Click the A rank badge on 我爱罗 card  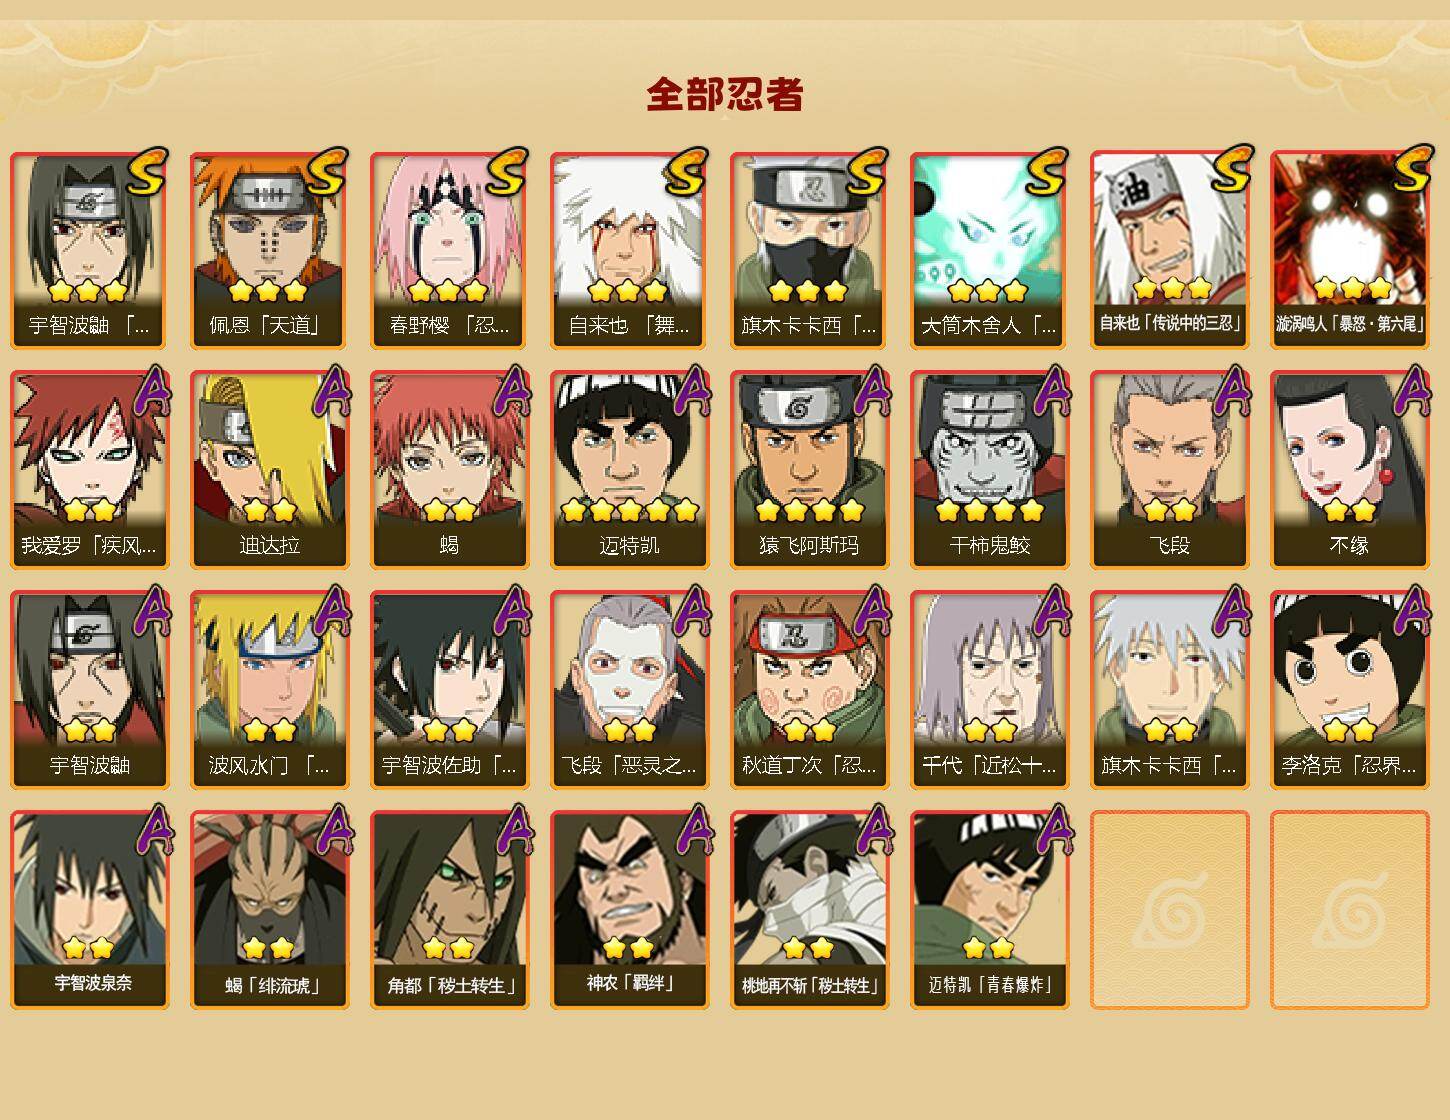tap(151, 390)
